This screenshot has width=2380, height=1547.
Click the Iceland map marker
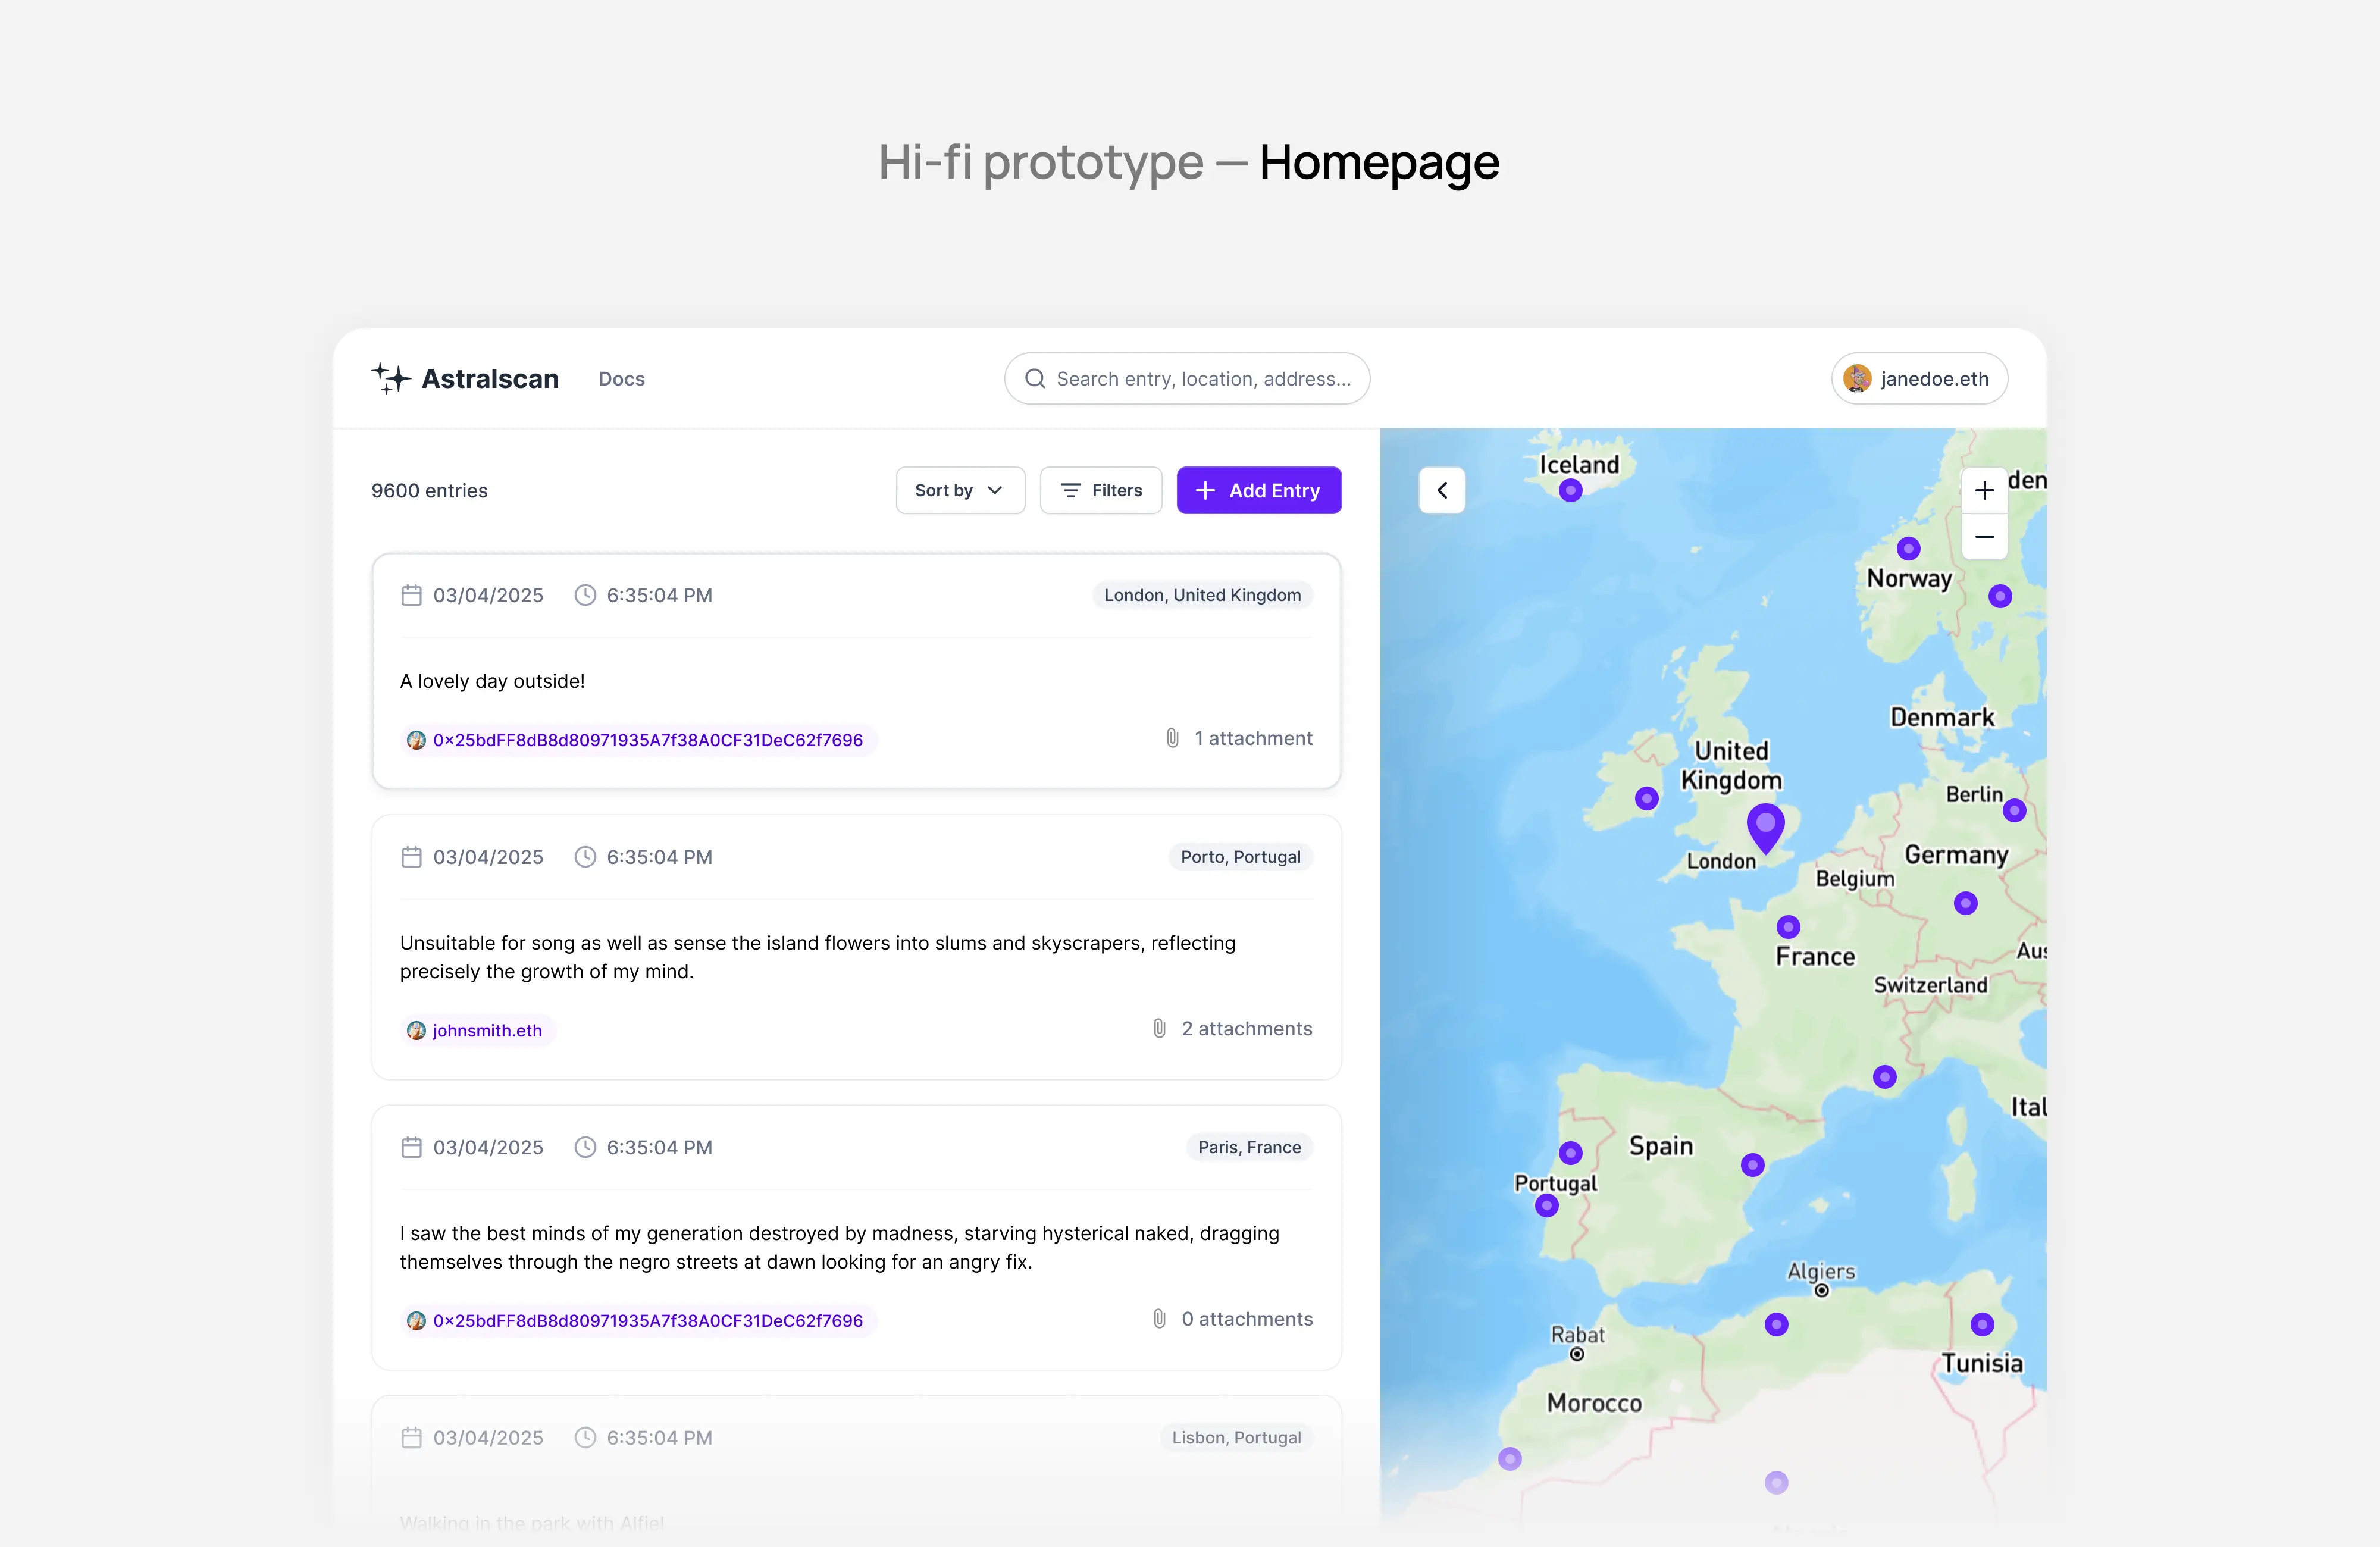pyautogui.click(x=1571, y=490)
